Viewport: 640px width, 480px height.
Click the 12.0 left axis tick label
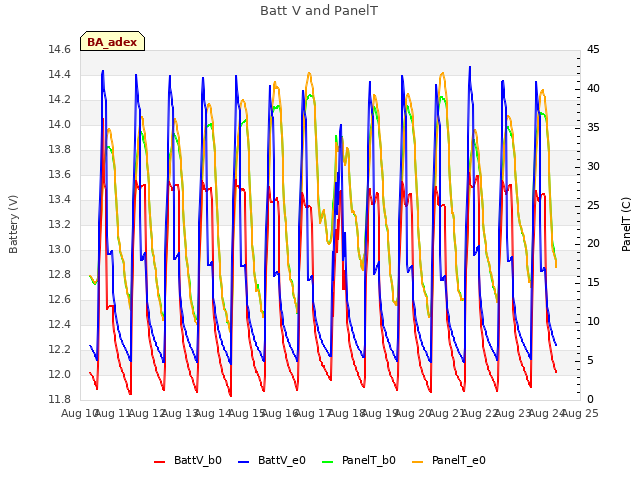point(59,374)
